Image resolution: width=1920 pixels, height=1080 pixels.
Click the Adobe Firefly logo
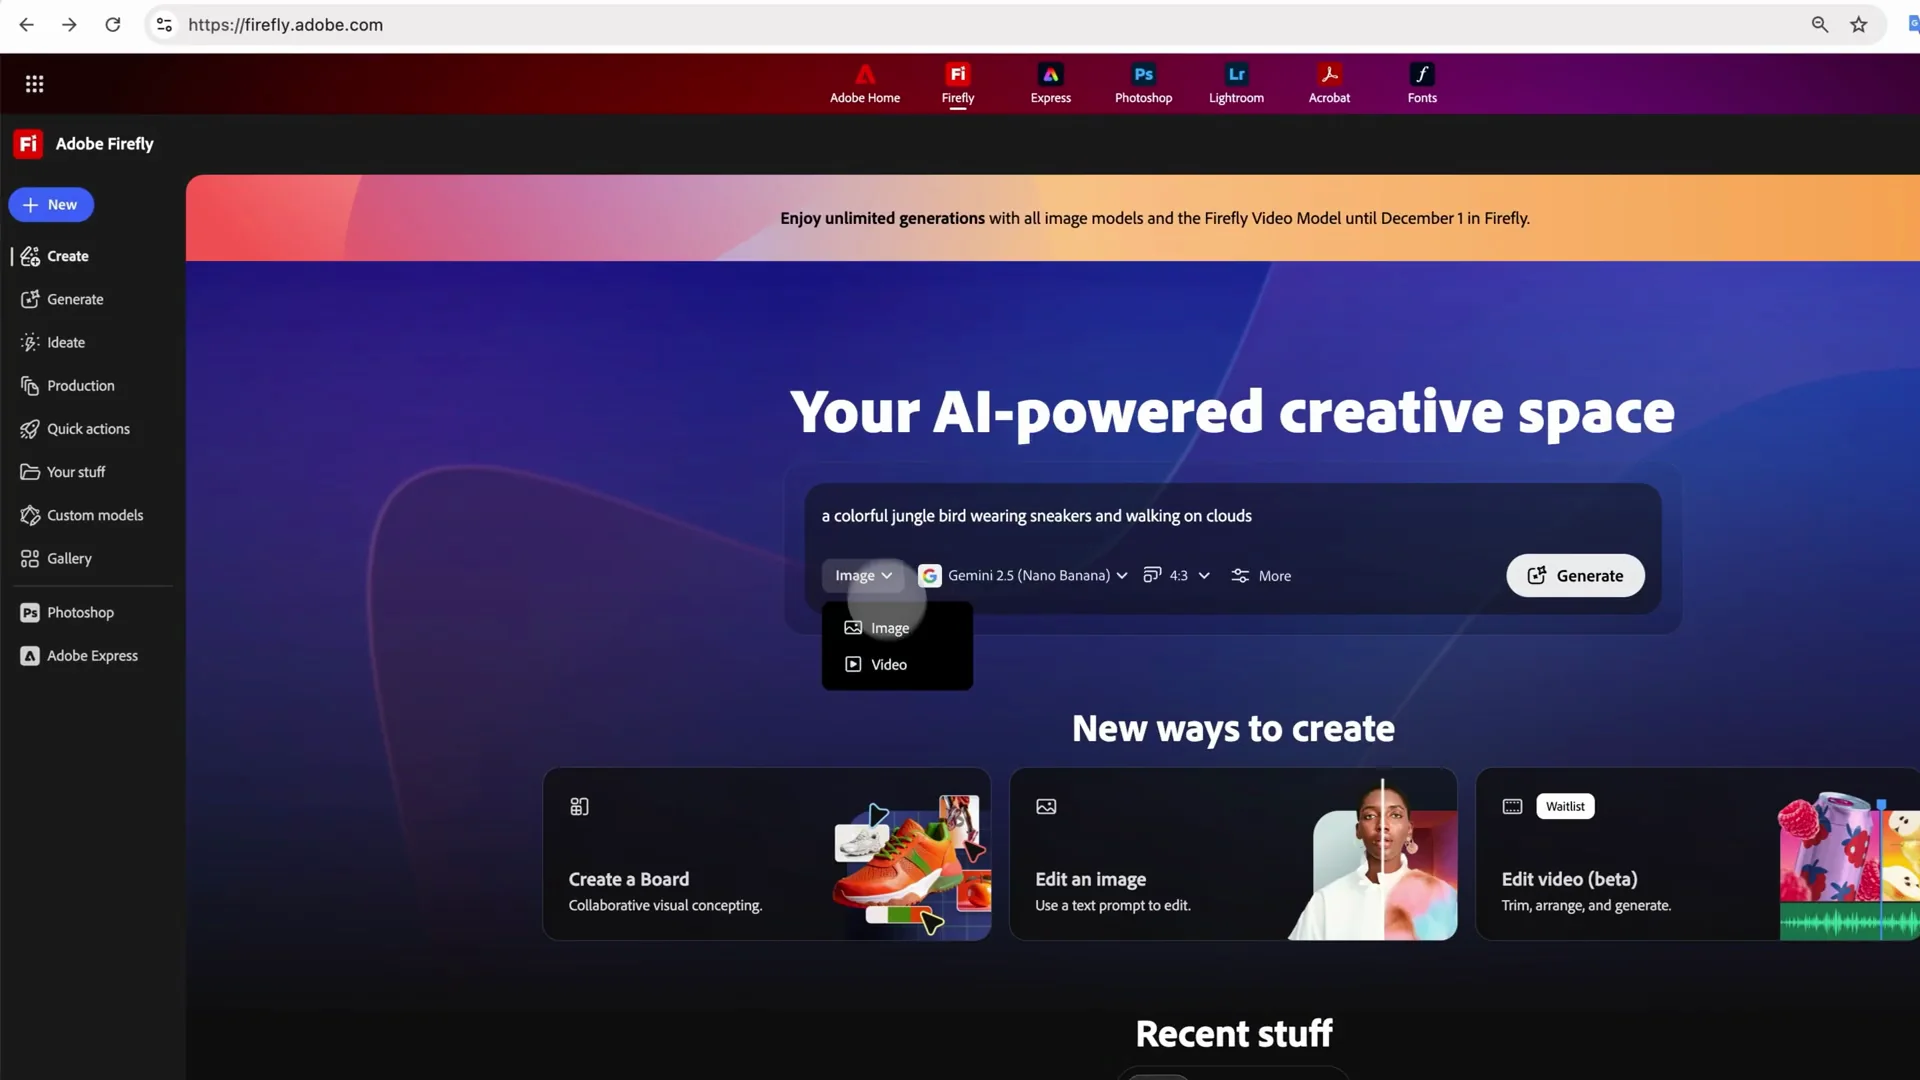pos(83,143)
